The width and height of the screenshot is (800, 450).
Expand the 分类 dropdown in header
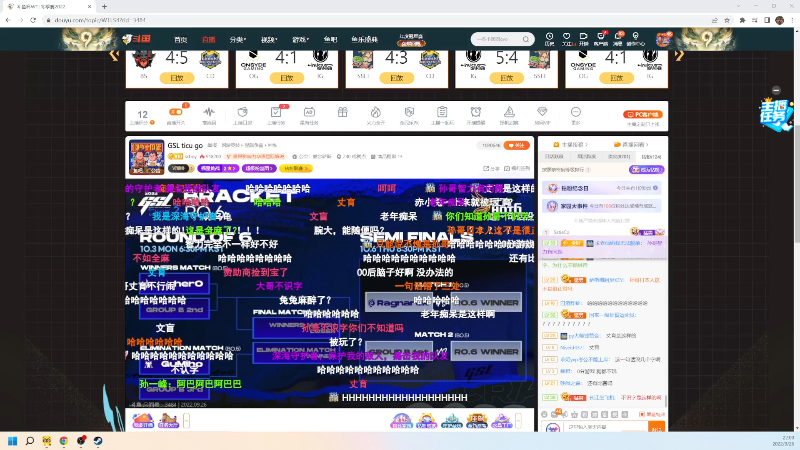237,39
